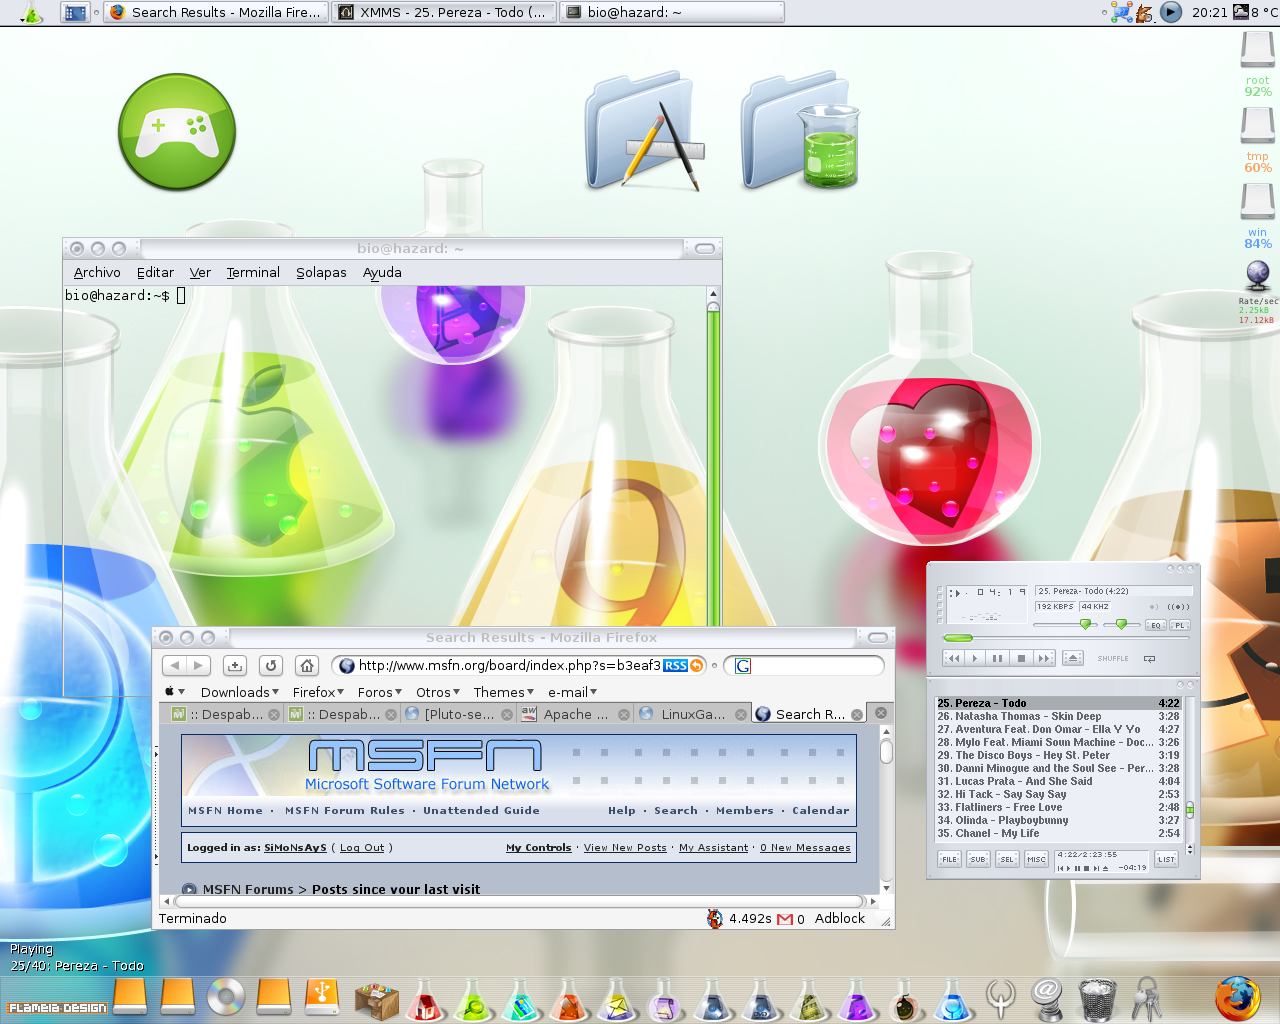Switch to the Apache tab in Firefox

[x=575, y=714]
